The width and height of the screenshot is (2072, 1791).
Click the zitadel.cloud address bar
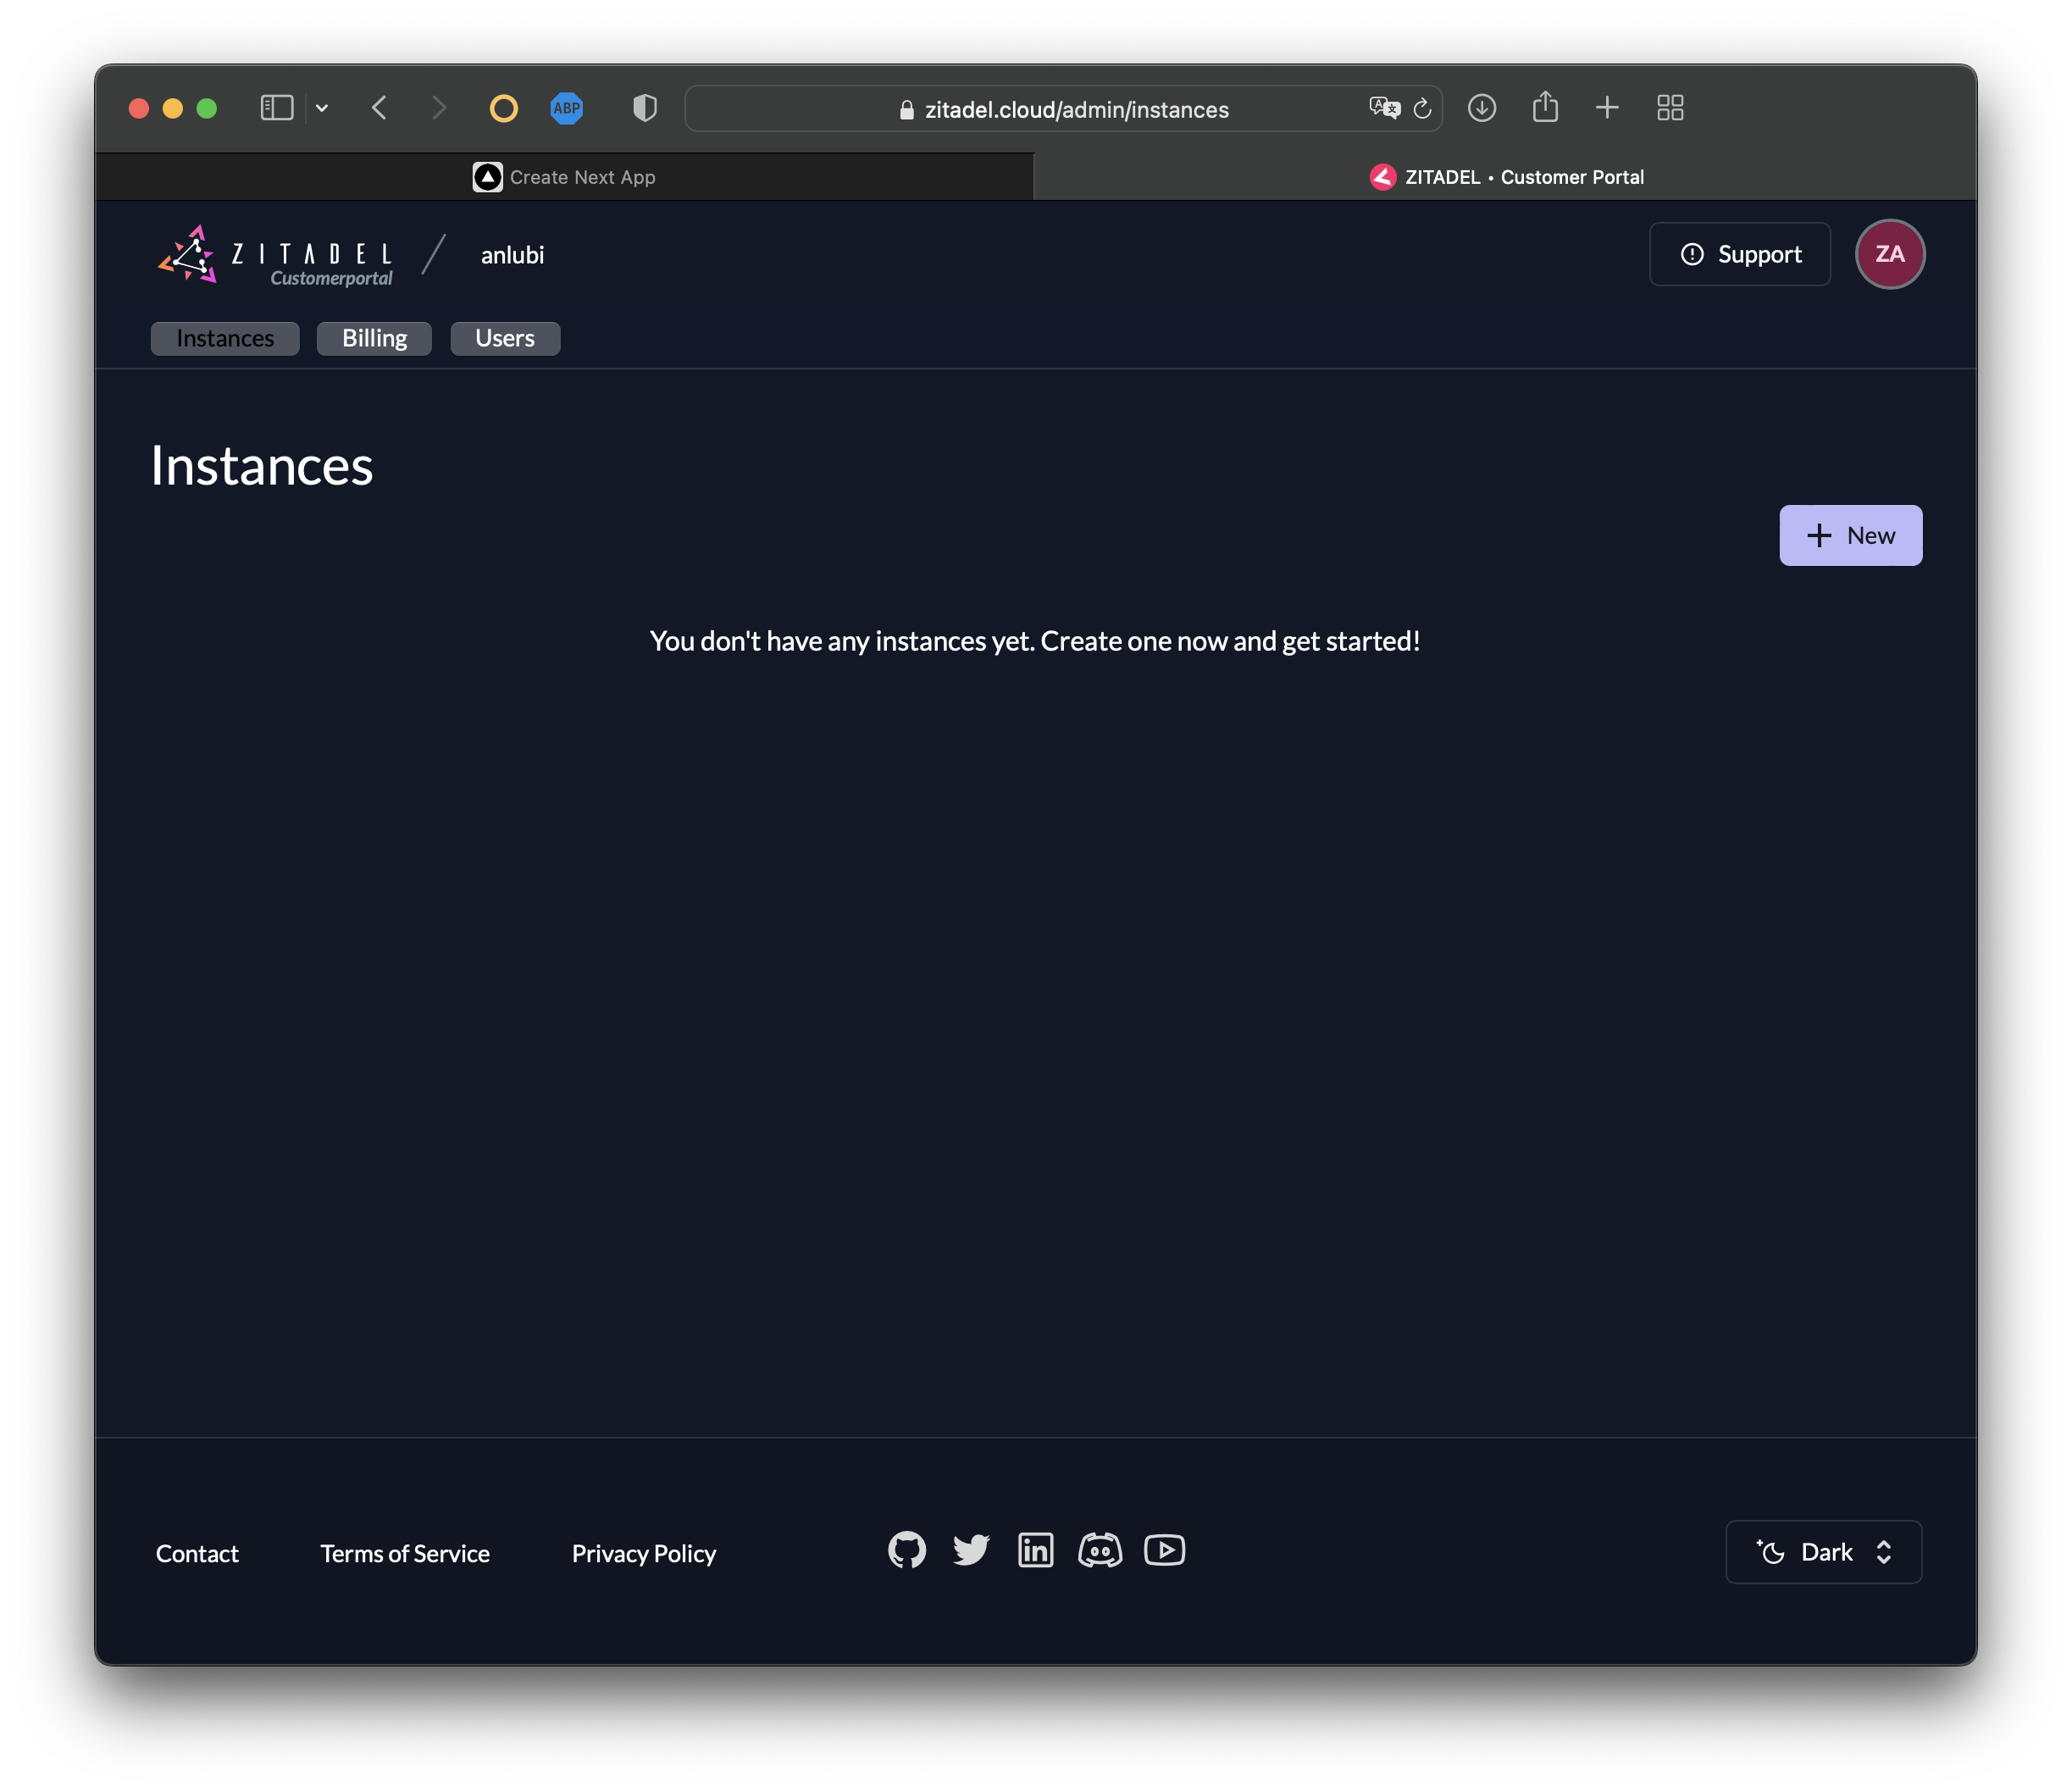pyautogui.click(x=1075, y=109)
